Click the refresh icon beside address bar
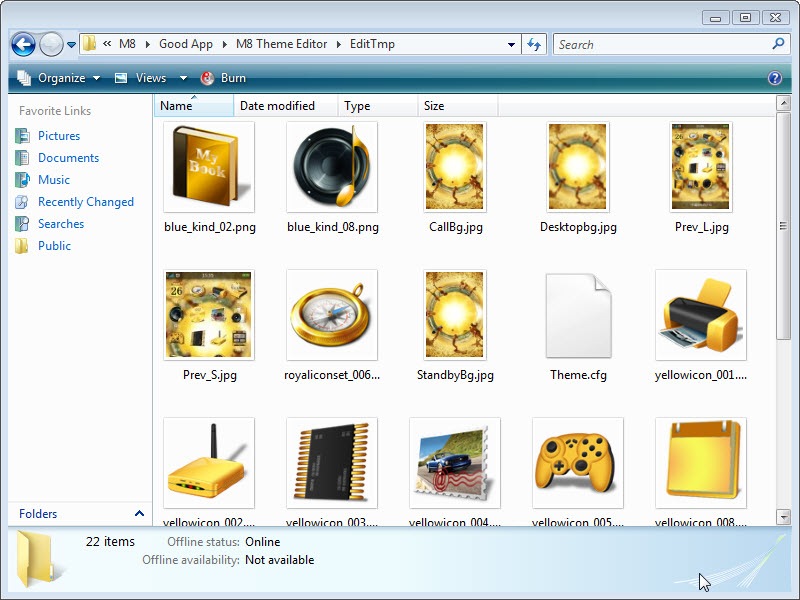Image resolution: width=800 pixels, height=600 pixels. 534,44
